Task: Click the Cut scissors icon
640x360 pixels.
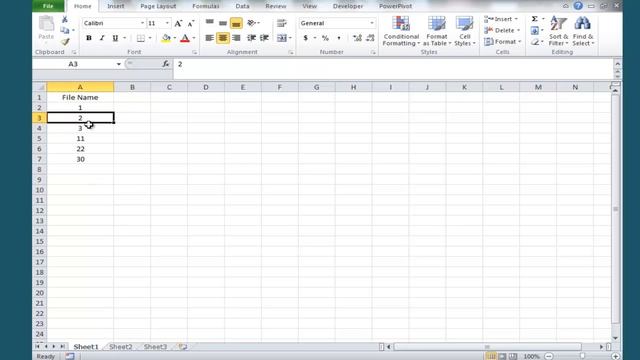Action: [65, 19]
